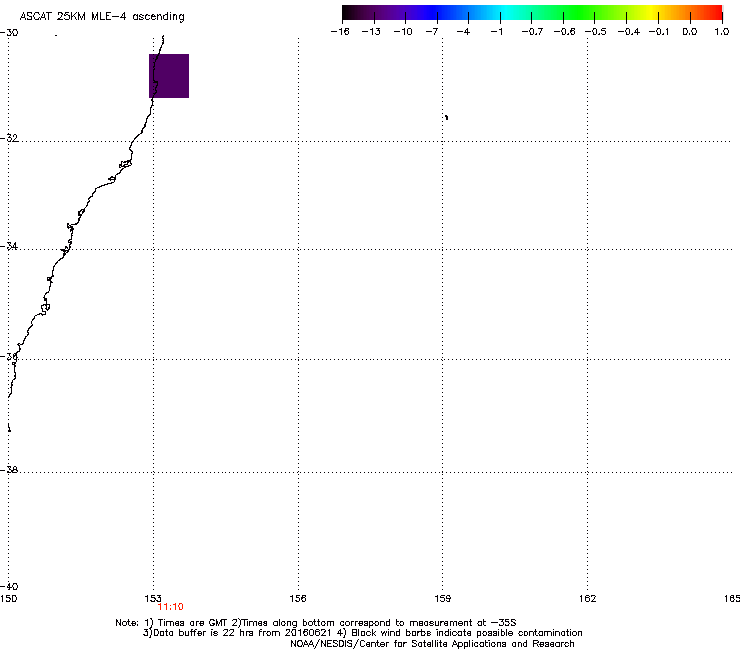The height and width of the screenshot is (650, 740).
Task: Click the longitude 159 axis label
Action: (443, 599)
